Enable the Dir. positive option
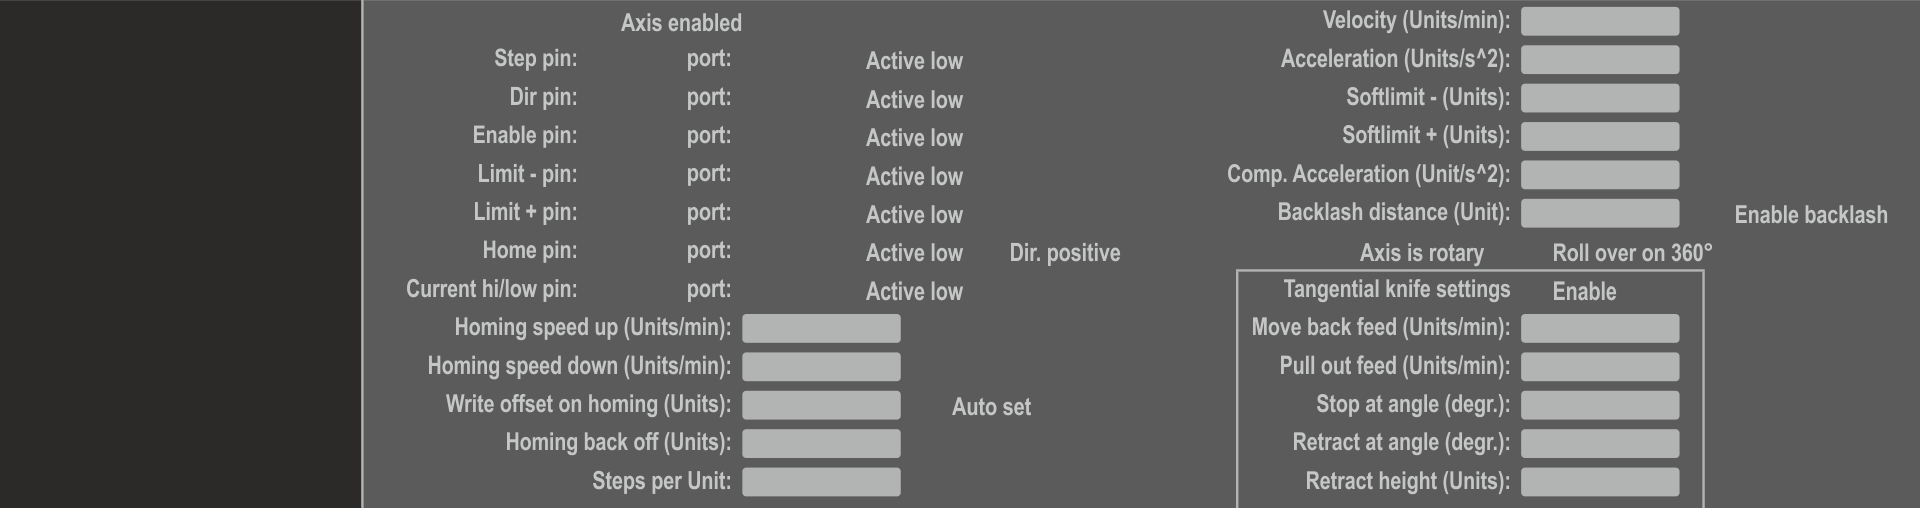The height and width of the screenshot is (508, 1920). pyautogui.click(x=1064, y=253)
